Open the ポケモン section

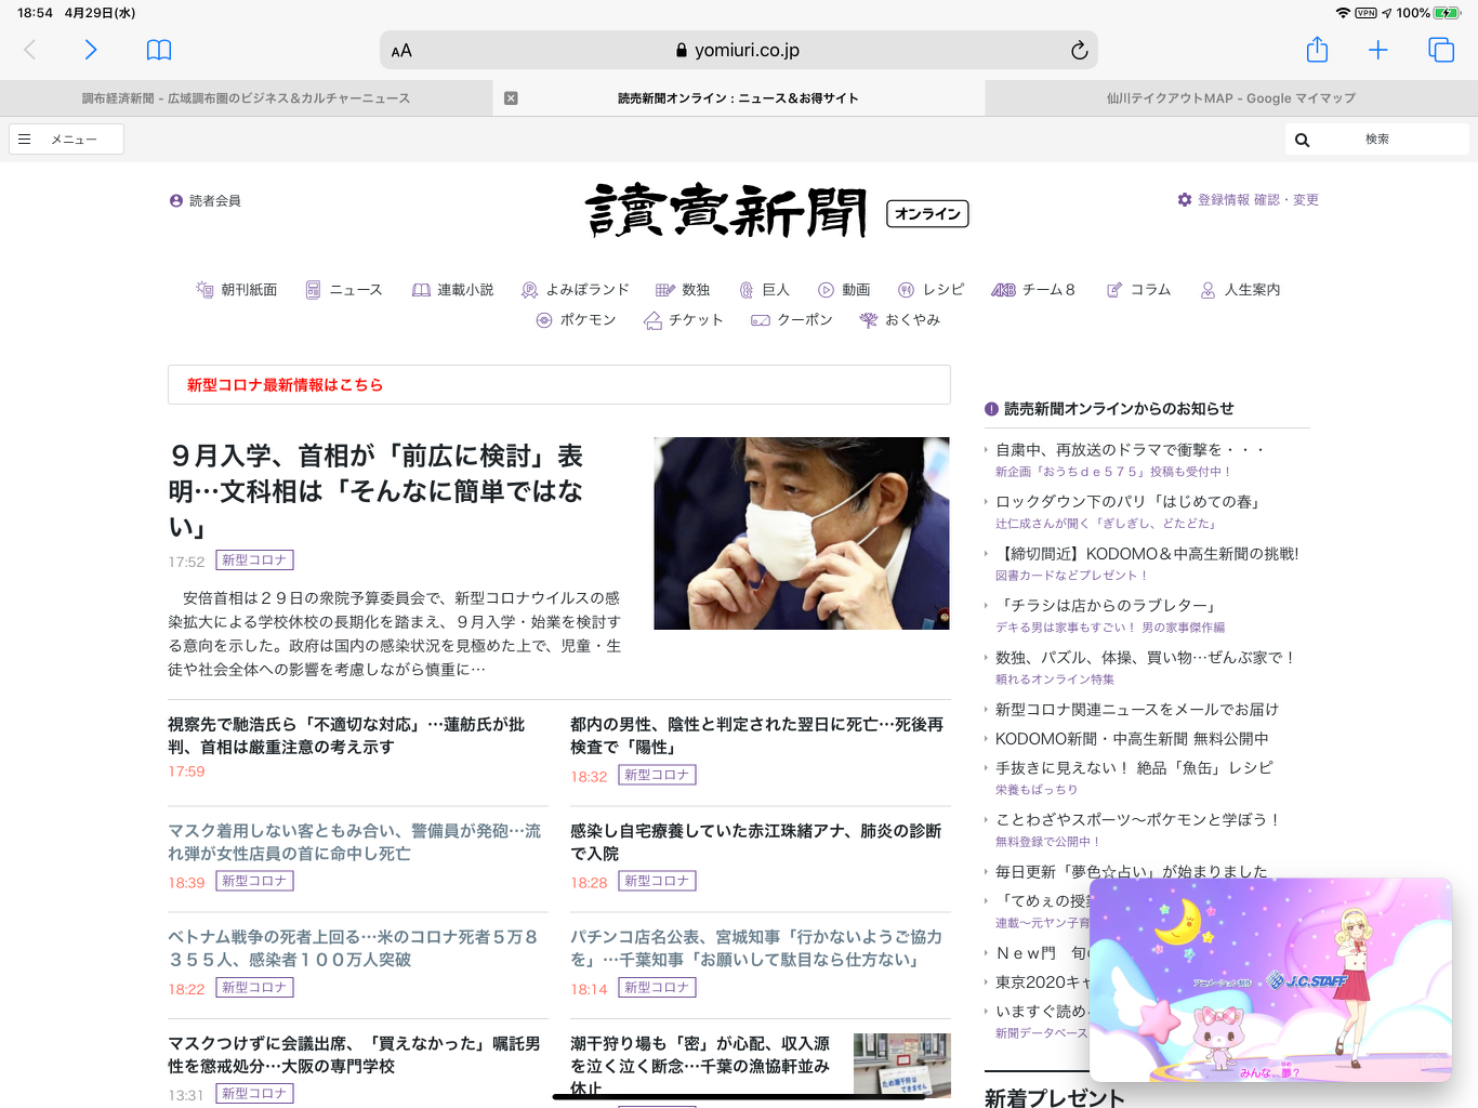[x=576, y=320]
